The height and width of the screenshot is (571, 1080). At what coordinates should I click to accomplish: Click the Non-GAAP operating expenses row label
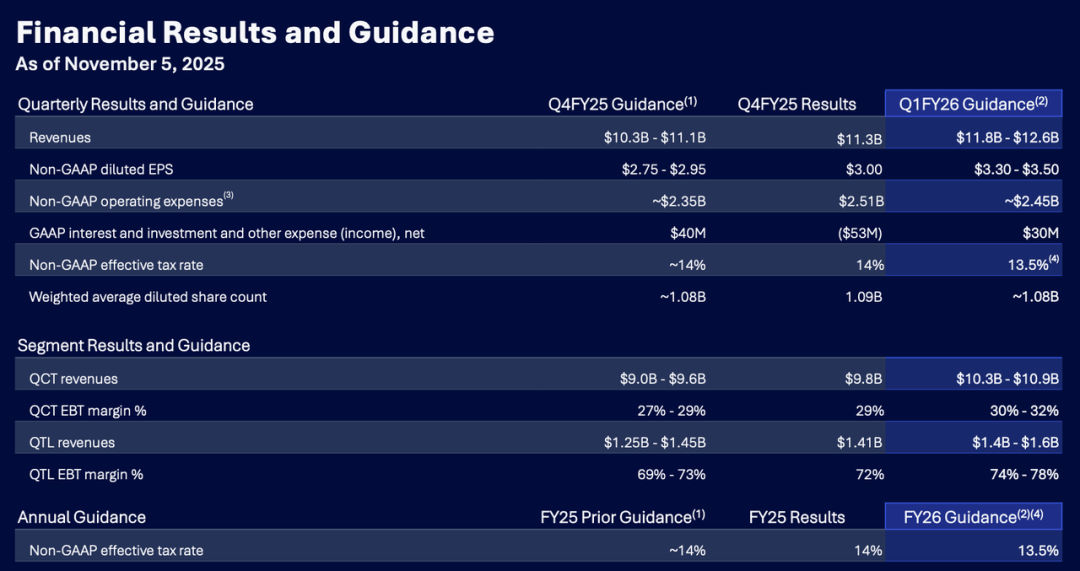(130, 201)
